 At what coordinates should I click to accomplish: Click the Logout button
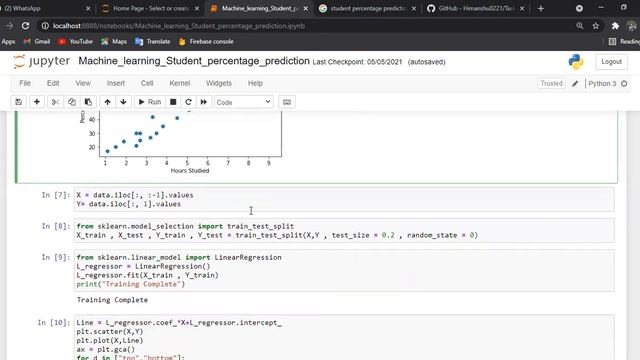click(611, 62)
